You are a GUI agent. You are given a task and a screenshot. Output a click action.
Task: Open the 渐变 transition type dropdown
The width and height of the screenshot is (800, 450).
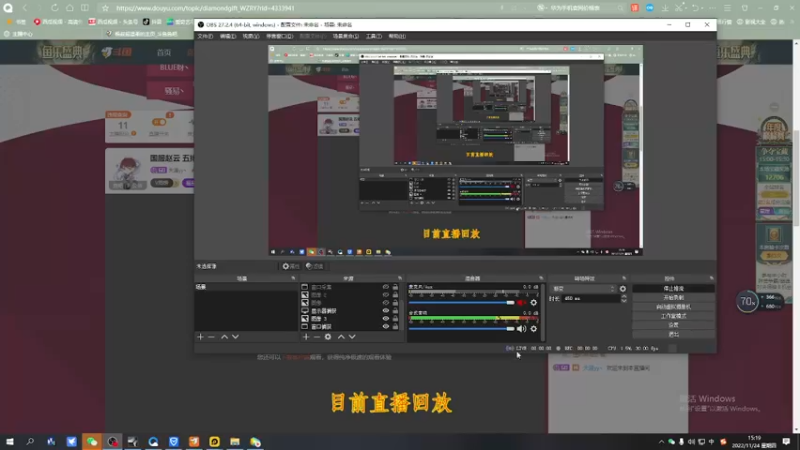[x=584, y=289]
